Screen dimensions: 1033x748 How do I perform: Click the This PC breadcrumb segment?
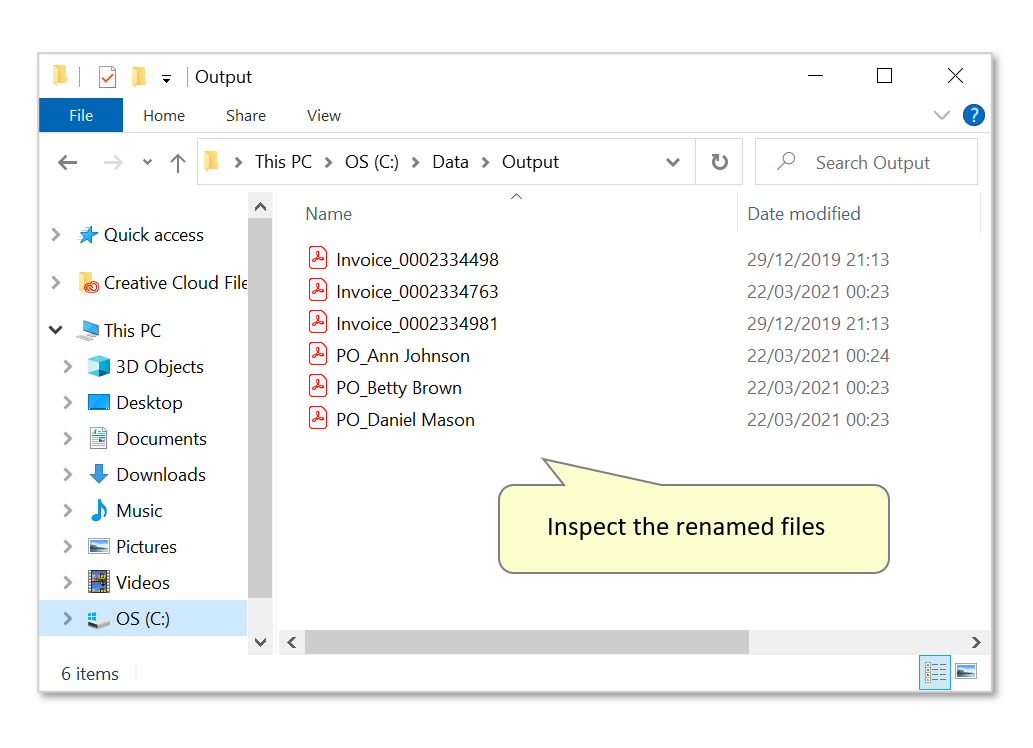[x=283, y=162]
